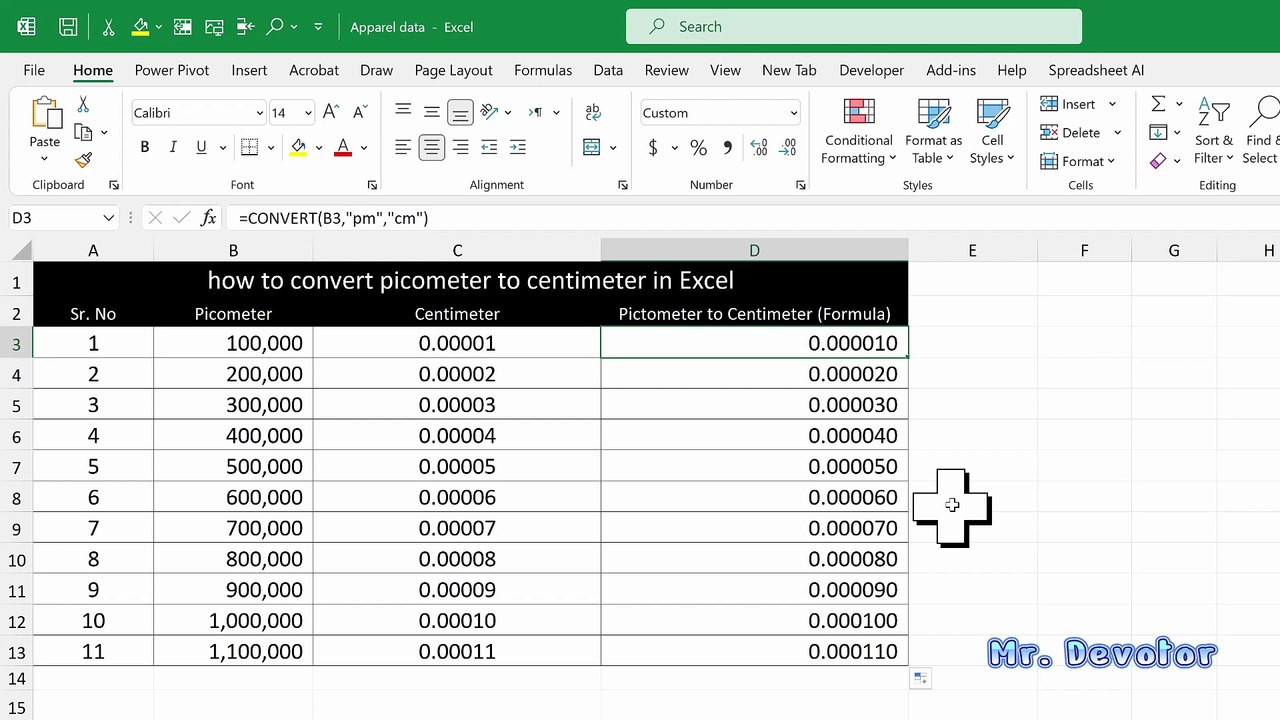Open the font size 14 dropdown
Viewport: 1280px width, 720px height.
coord(308,113)
